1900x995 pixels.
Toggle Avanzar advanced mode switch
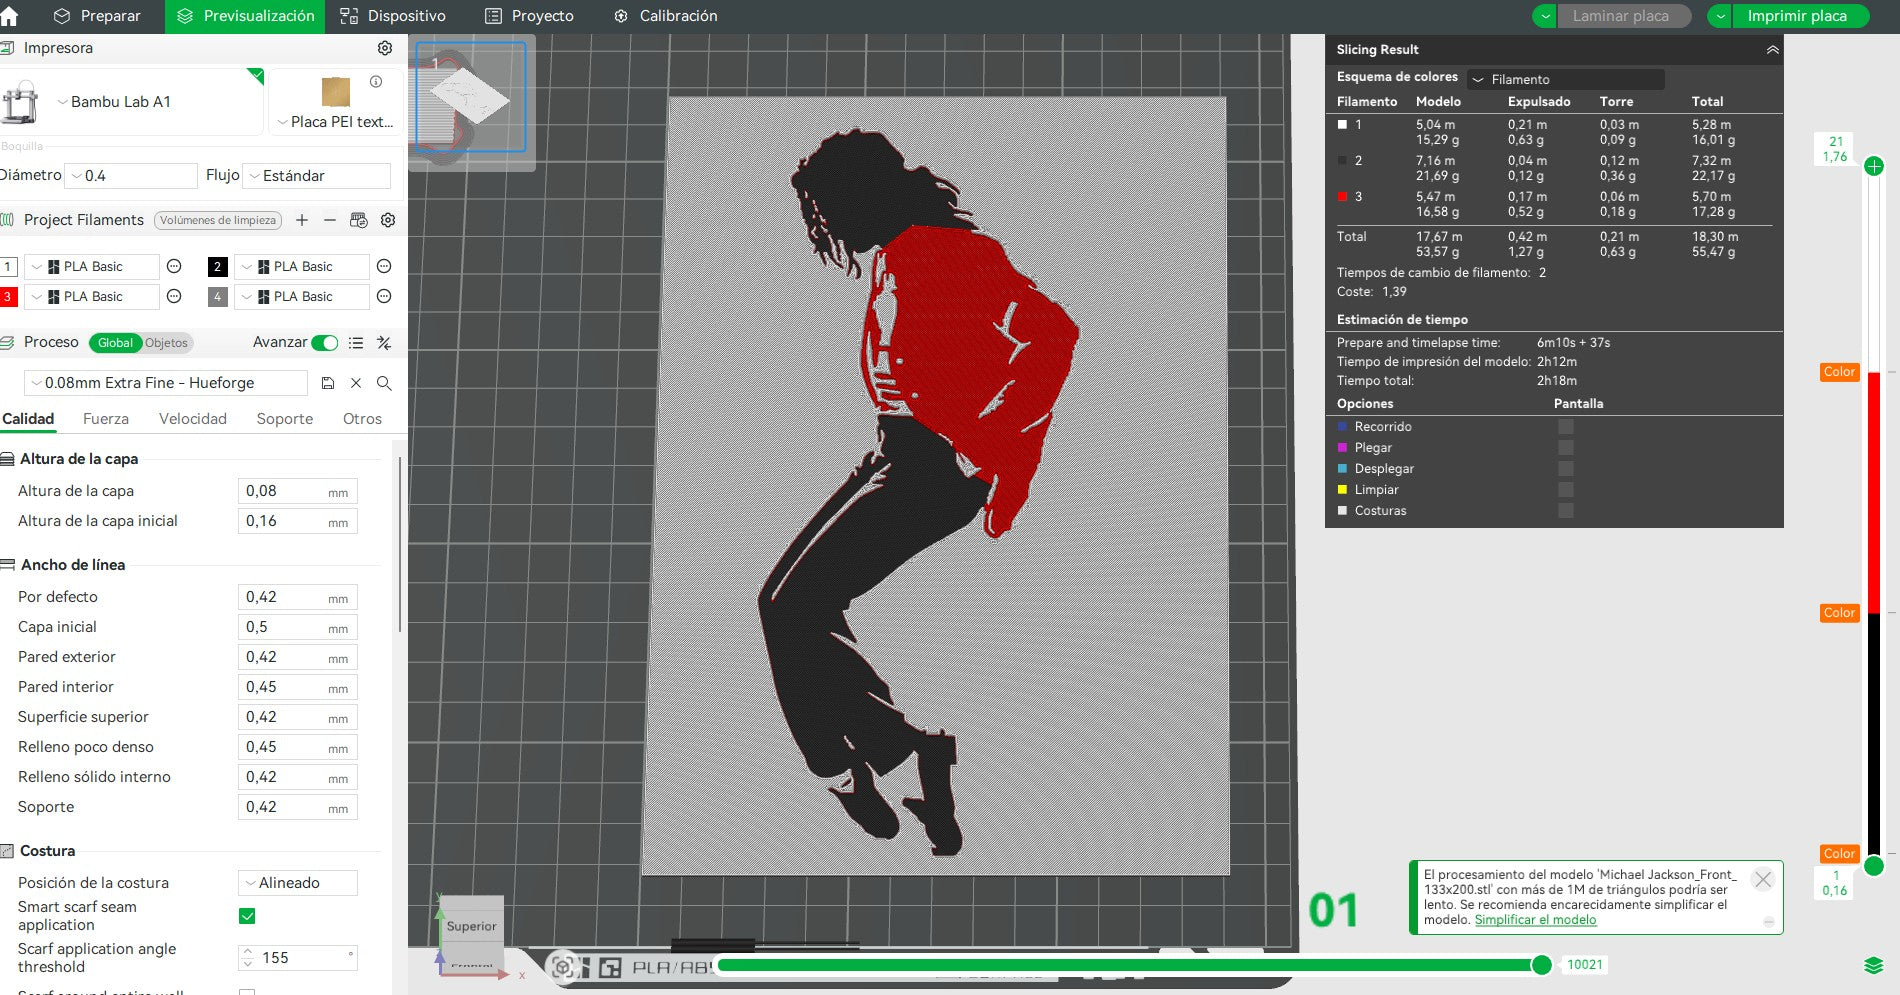tap(325, 343)
